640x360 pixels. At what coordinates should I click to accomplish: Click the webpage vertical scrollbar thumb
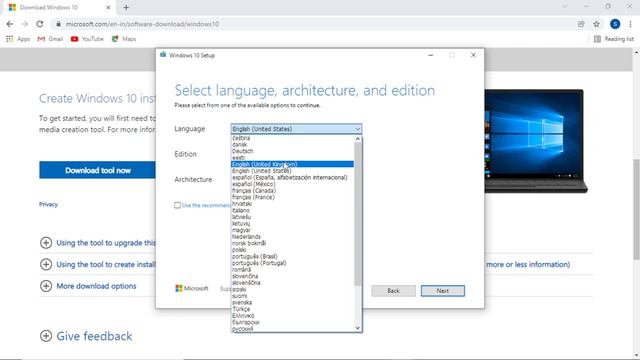(636, 209)
